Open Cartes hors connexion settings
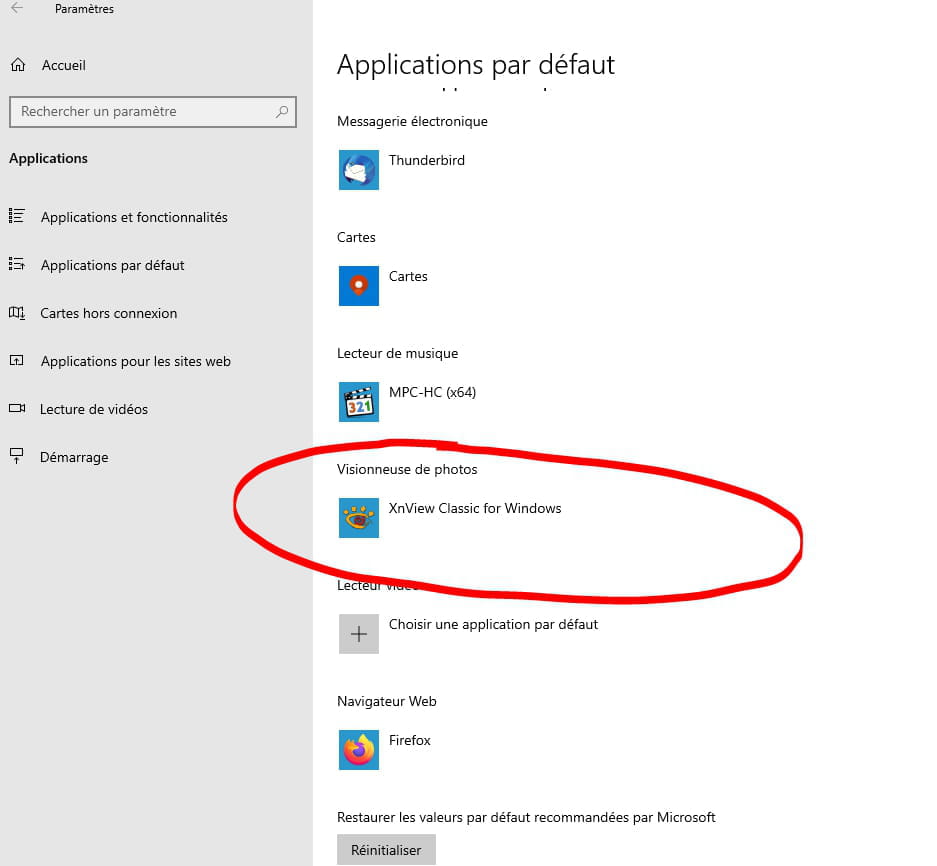The width and height of the screenshot is (937, 866). tap(108, 313)
